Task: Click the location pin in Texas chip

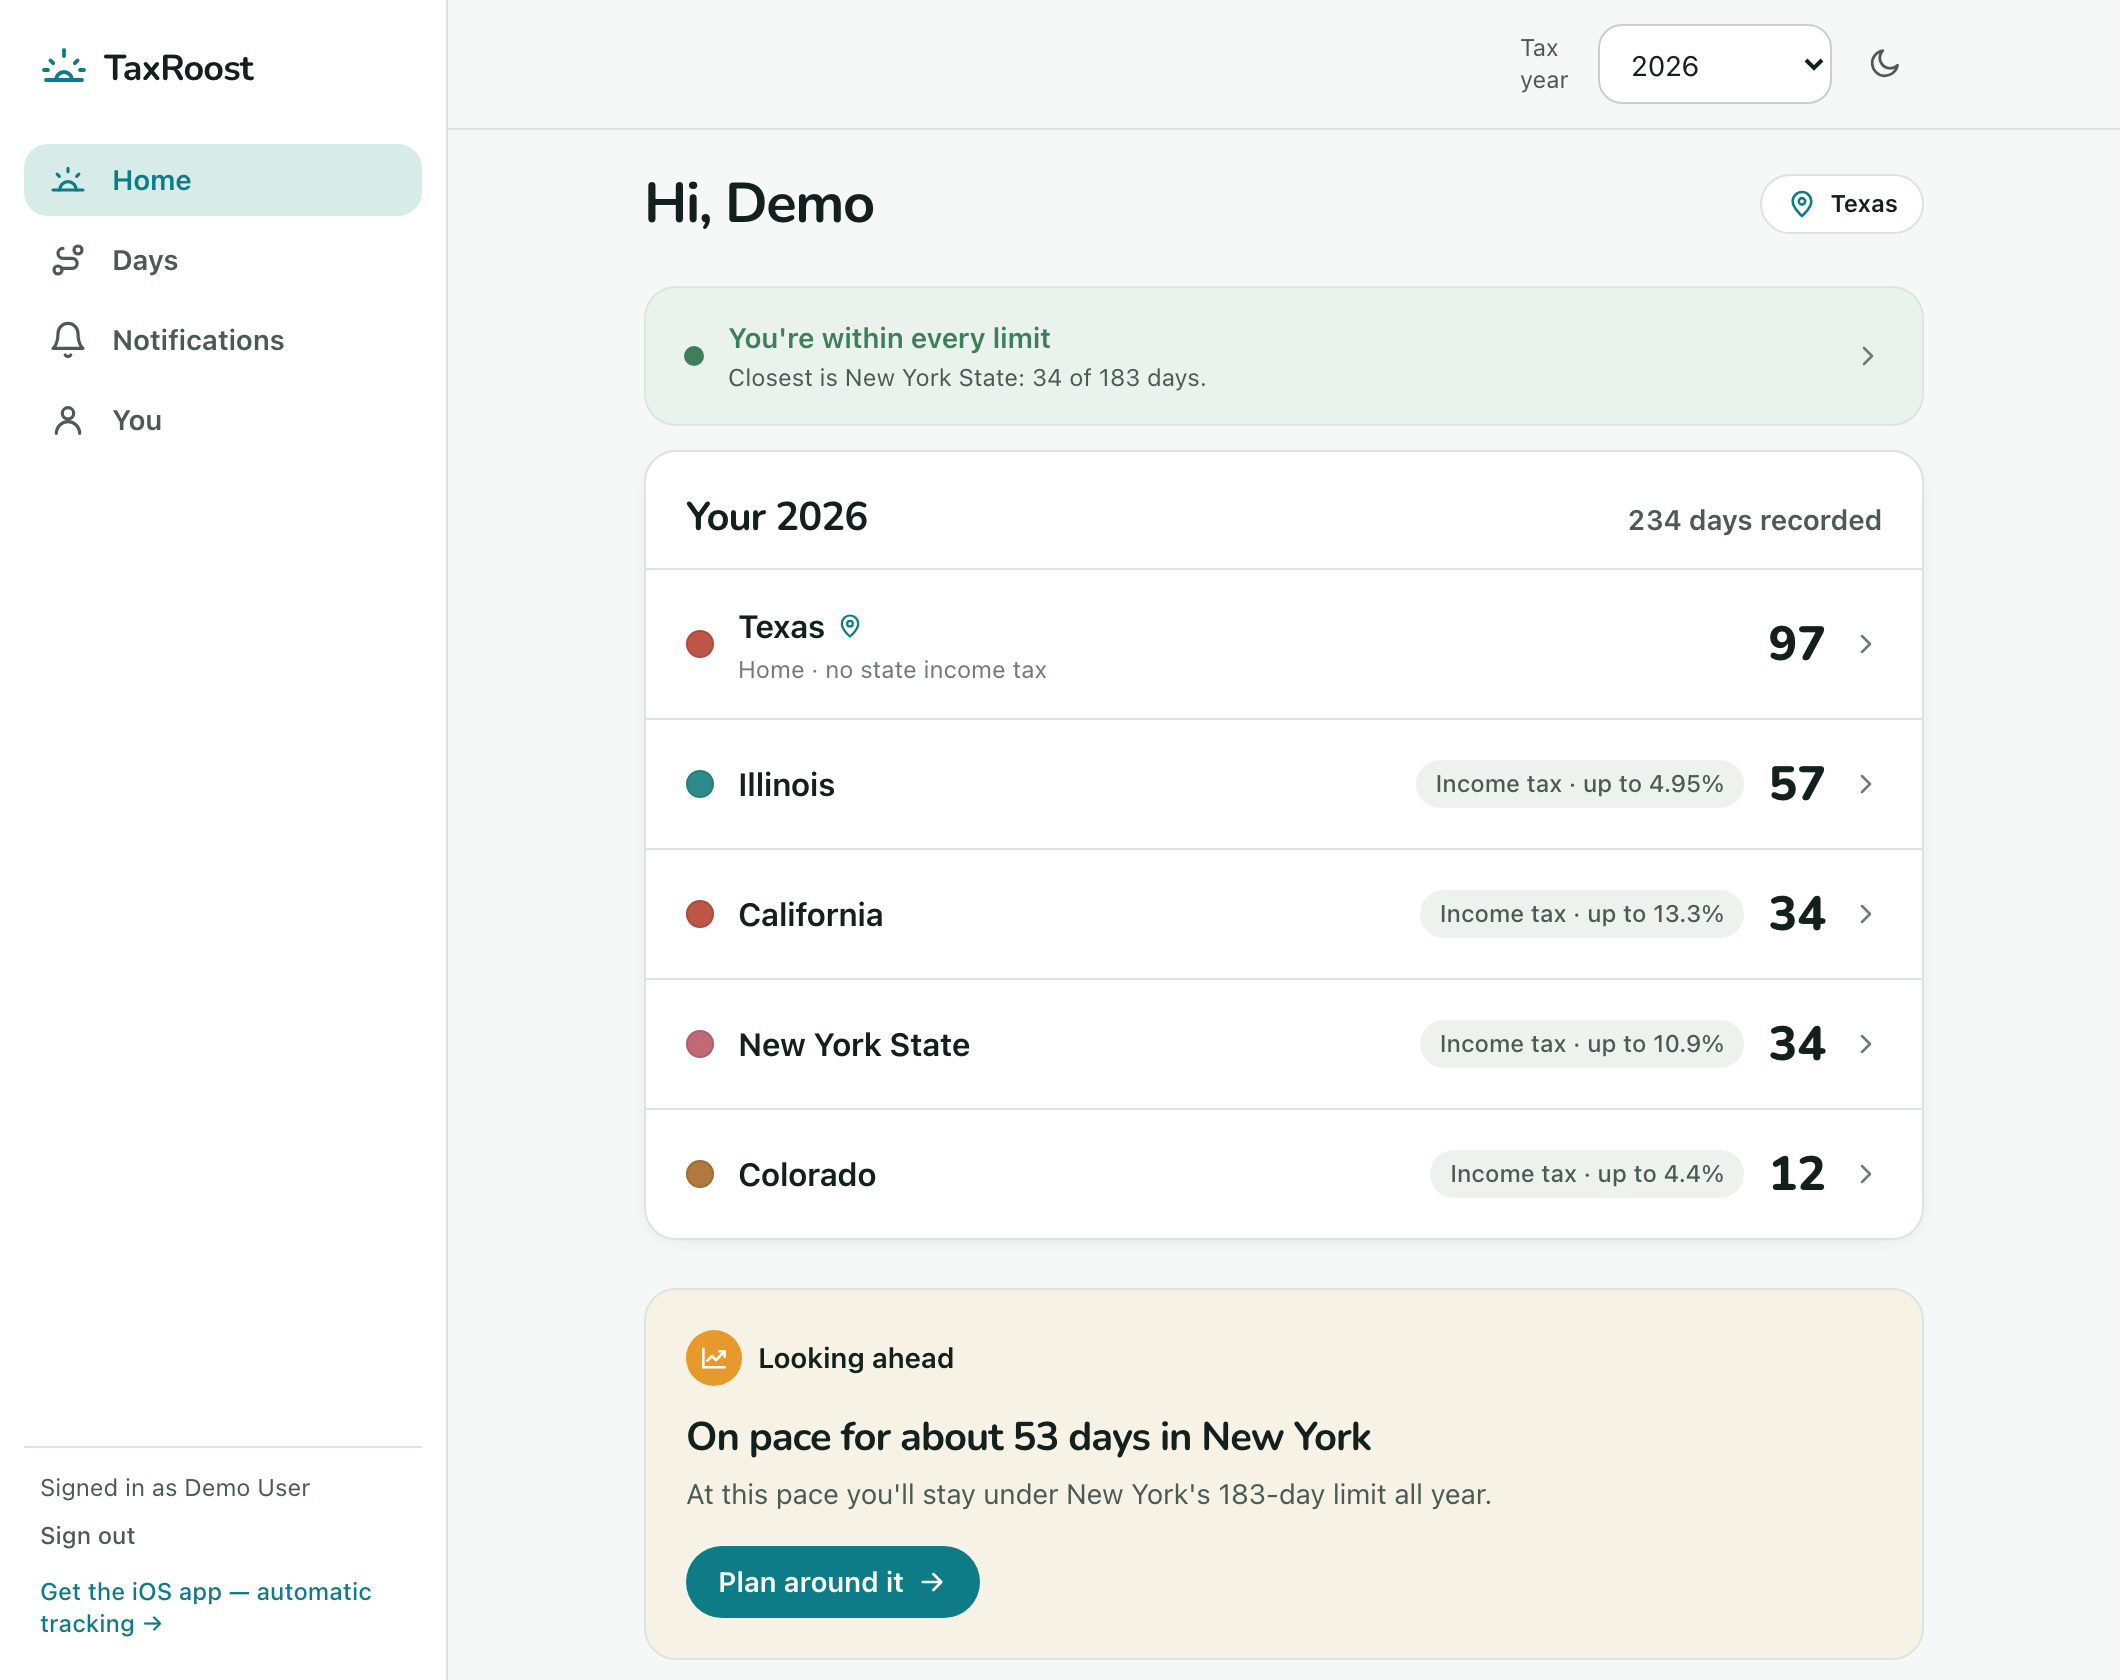Action: coord(1802,204)
